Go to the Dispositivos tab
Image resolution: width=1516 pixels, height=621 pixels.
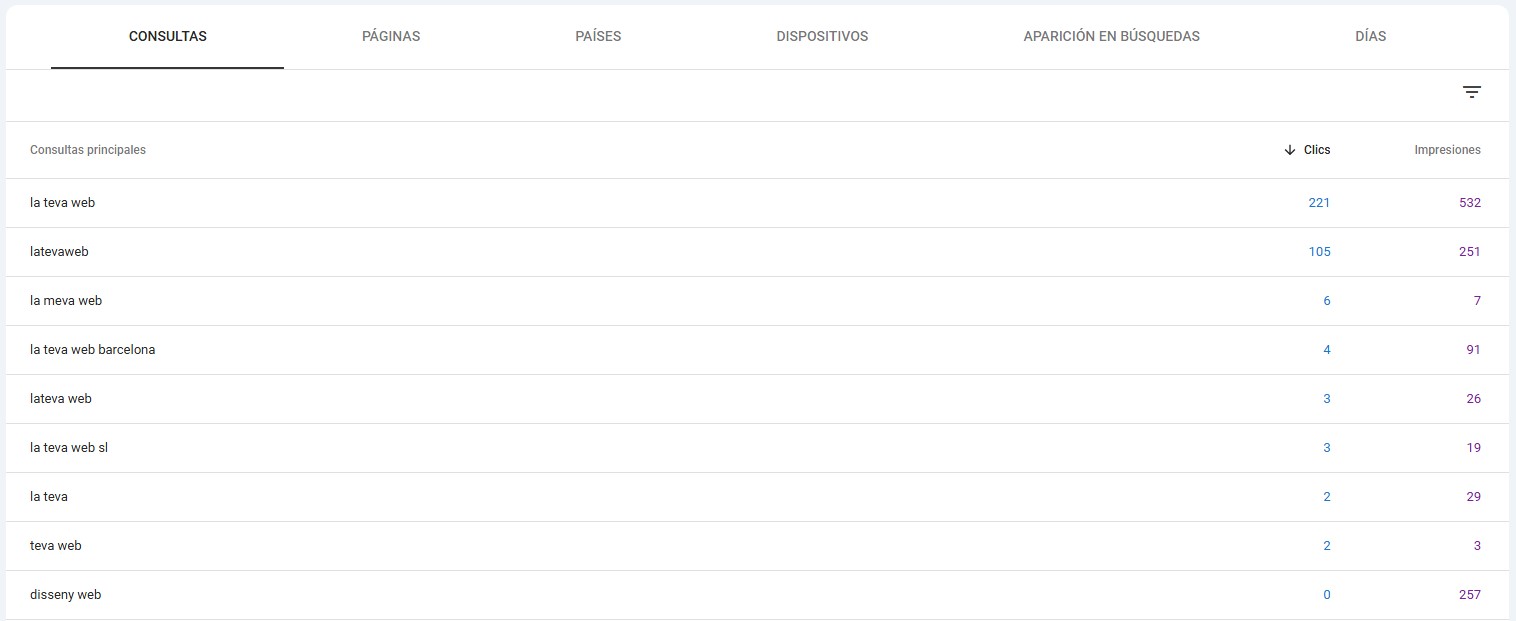coord(822,36)
